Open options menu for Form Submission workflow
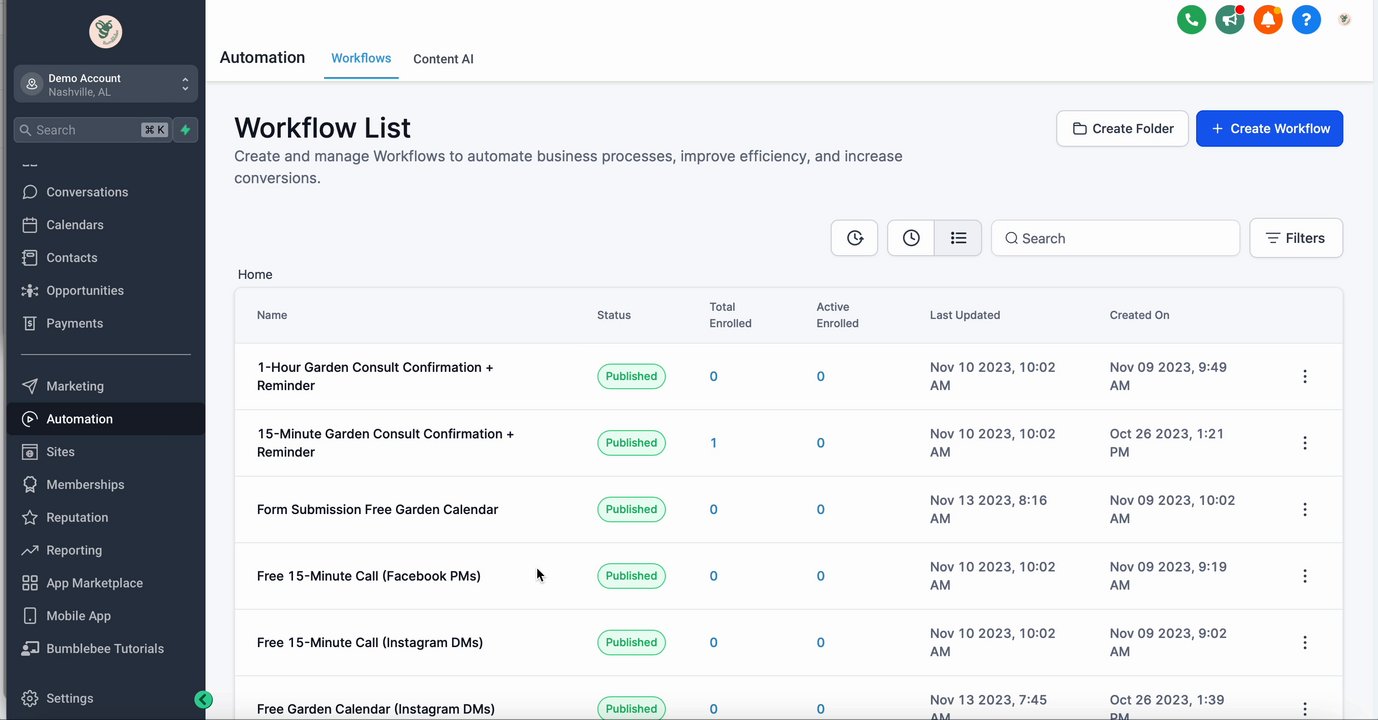The image size is (1378, 720). [1305, 510]
